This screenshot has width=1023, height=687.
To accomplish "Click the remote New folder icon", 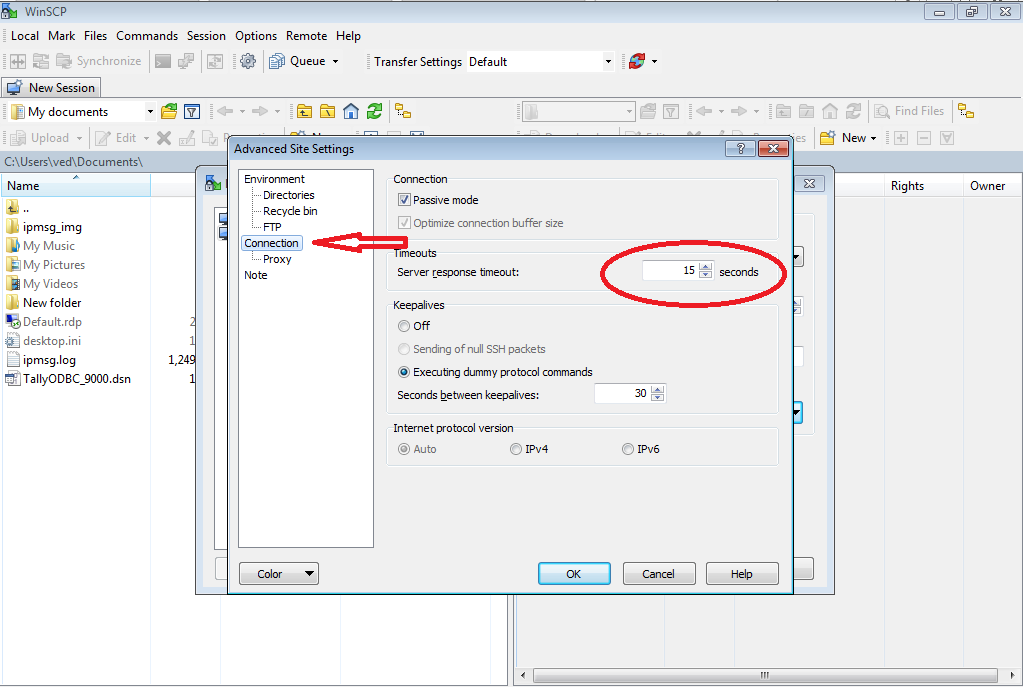I will pos(828,138).
